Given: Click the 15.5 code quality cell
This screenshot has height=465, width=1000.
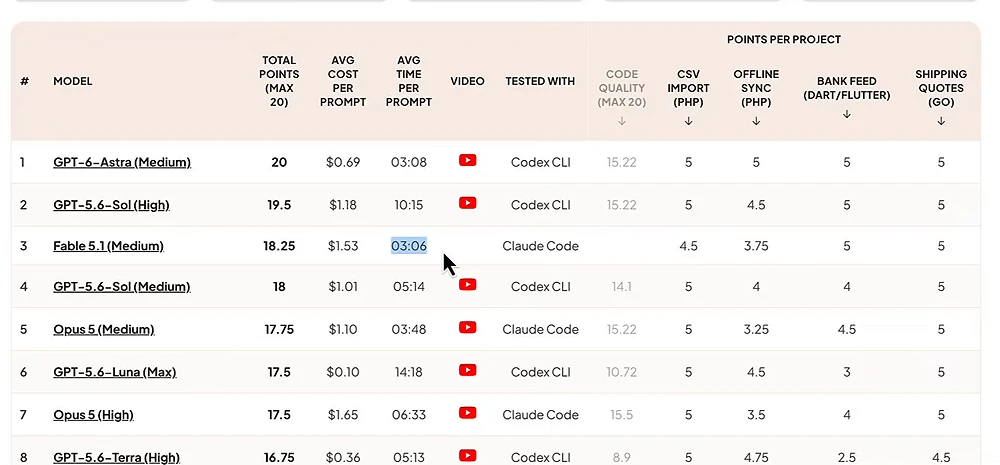Looking at the screenshot, I should [x=622, y=415].
